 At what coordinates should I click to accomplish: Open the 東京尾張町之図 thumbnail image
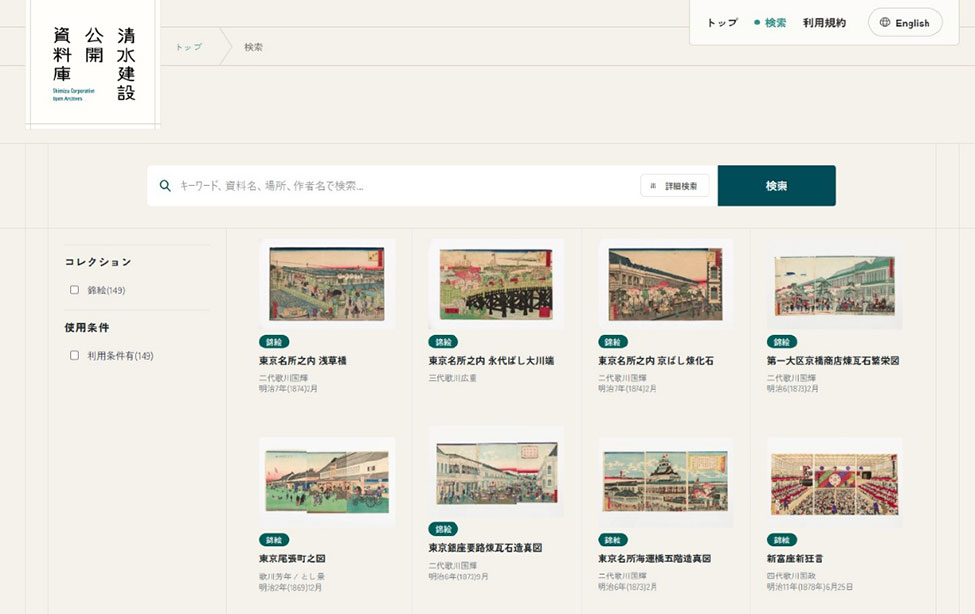327,481
